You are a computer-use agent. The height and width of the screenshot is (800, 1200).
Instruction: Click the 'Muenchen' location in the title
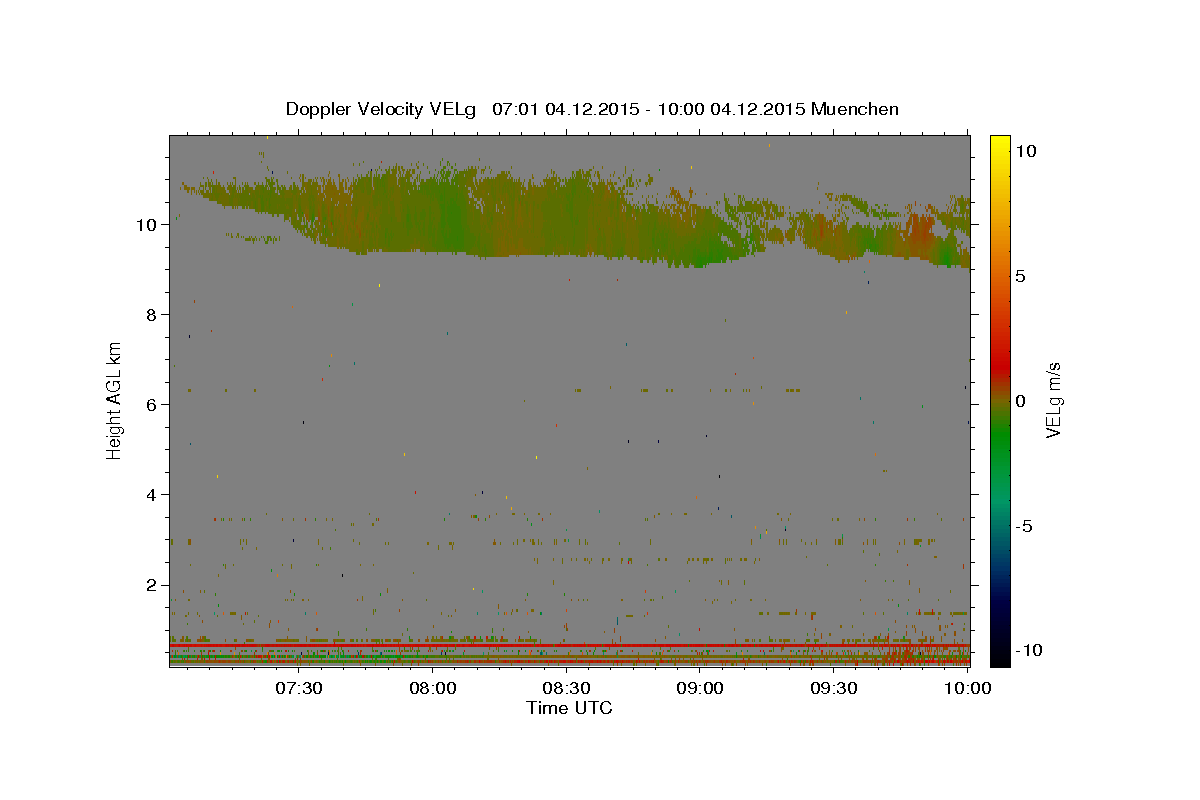[855, 109]
